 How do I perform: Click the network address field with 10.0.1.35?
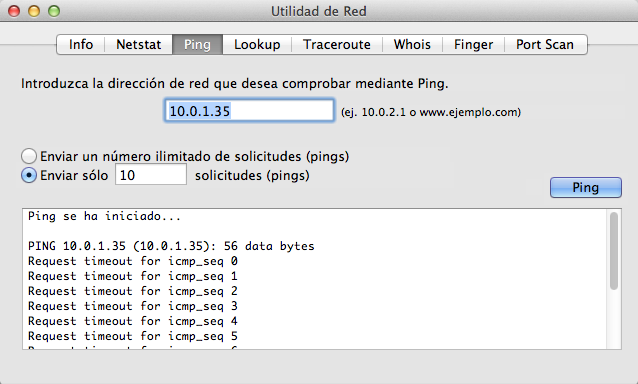(249, 110)
